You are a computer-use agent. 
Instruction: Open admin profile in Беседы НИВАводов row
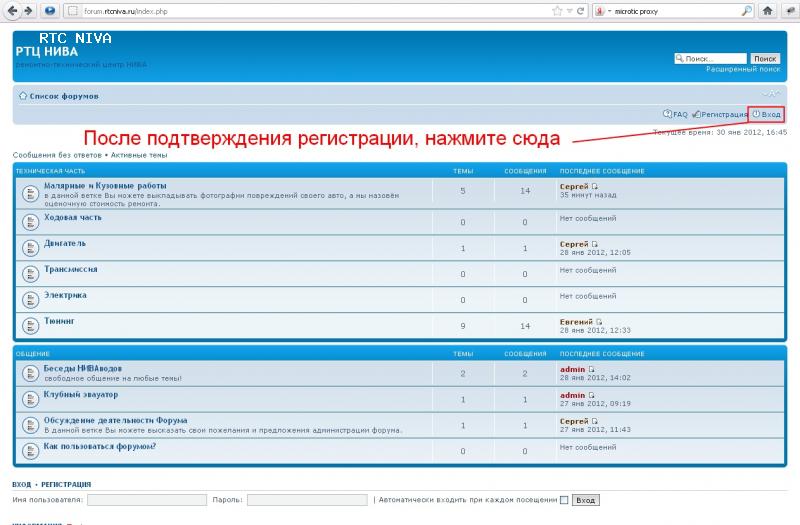[x=572, y=369]
